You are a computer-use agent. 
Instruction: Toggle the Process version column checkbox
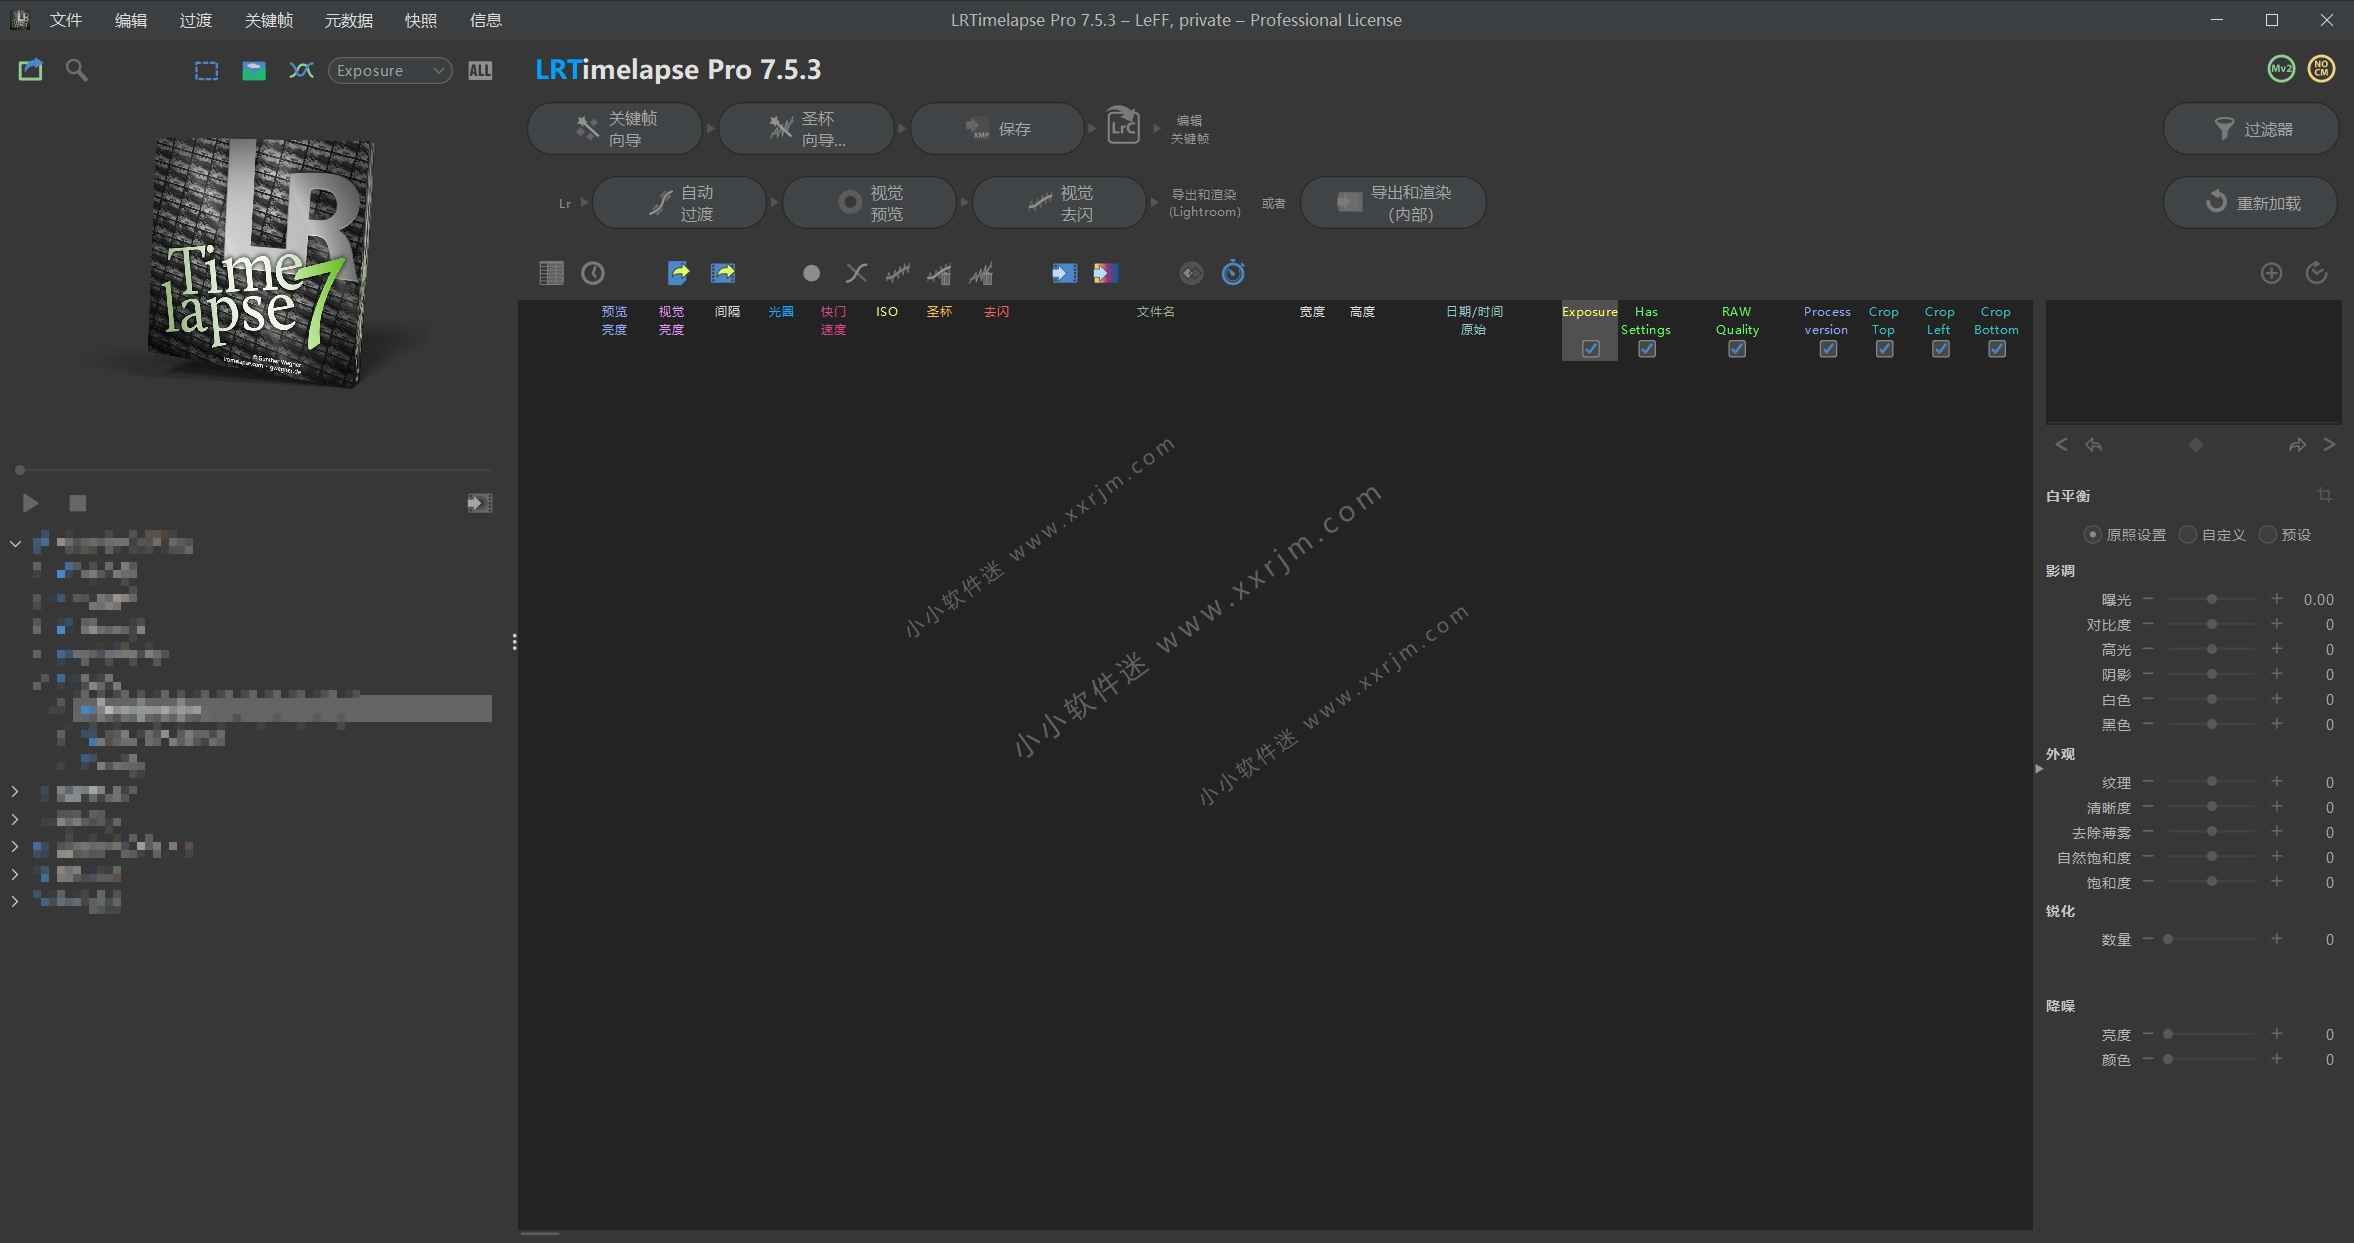[x=1828, y=349]
